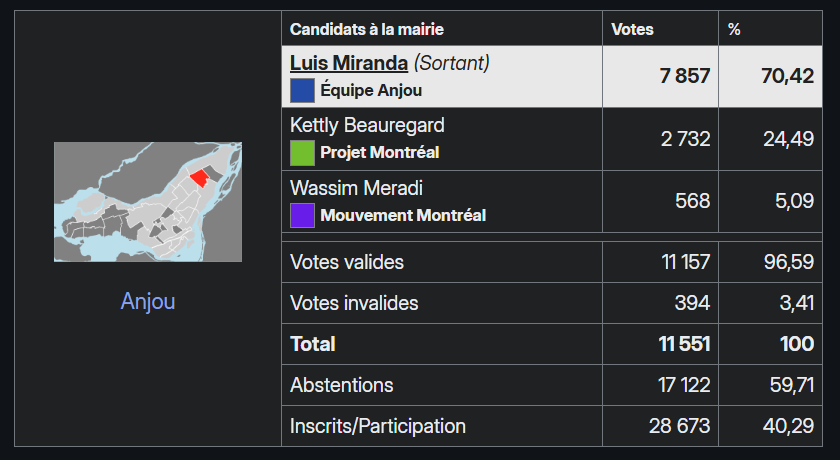
Task: Click the Inscrits/Participation row label
Action: tap(378, 426)
